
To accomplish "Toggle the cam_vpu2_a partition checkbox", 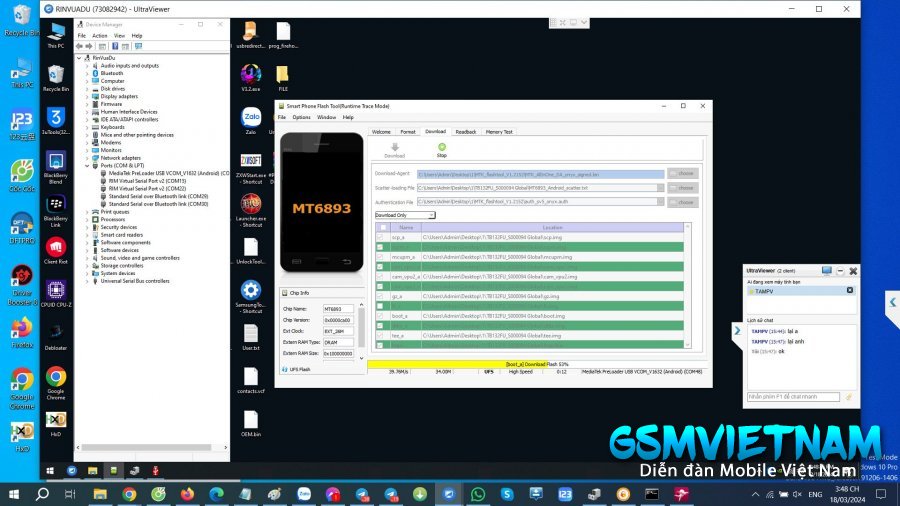I will pos(379,277).
